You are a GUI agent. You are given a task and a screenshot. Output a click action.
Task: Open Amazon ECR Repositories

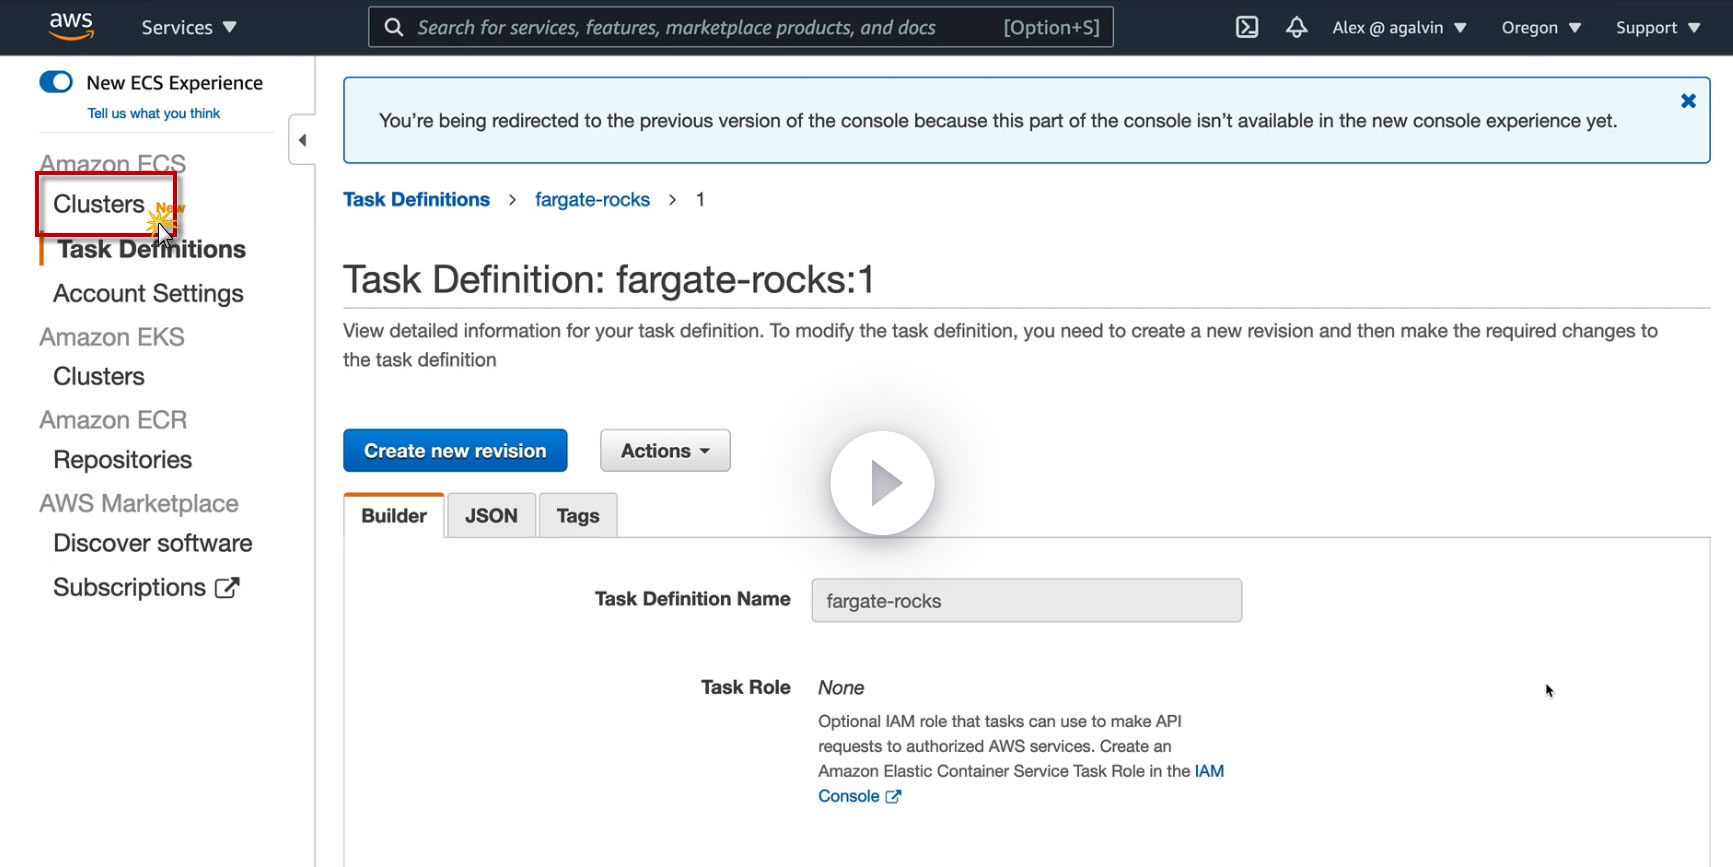pyautogui.click(x=122, y=460)
